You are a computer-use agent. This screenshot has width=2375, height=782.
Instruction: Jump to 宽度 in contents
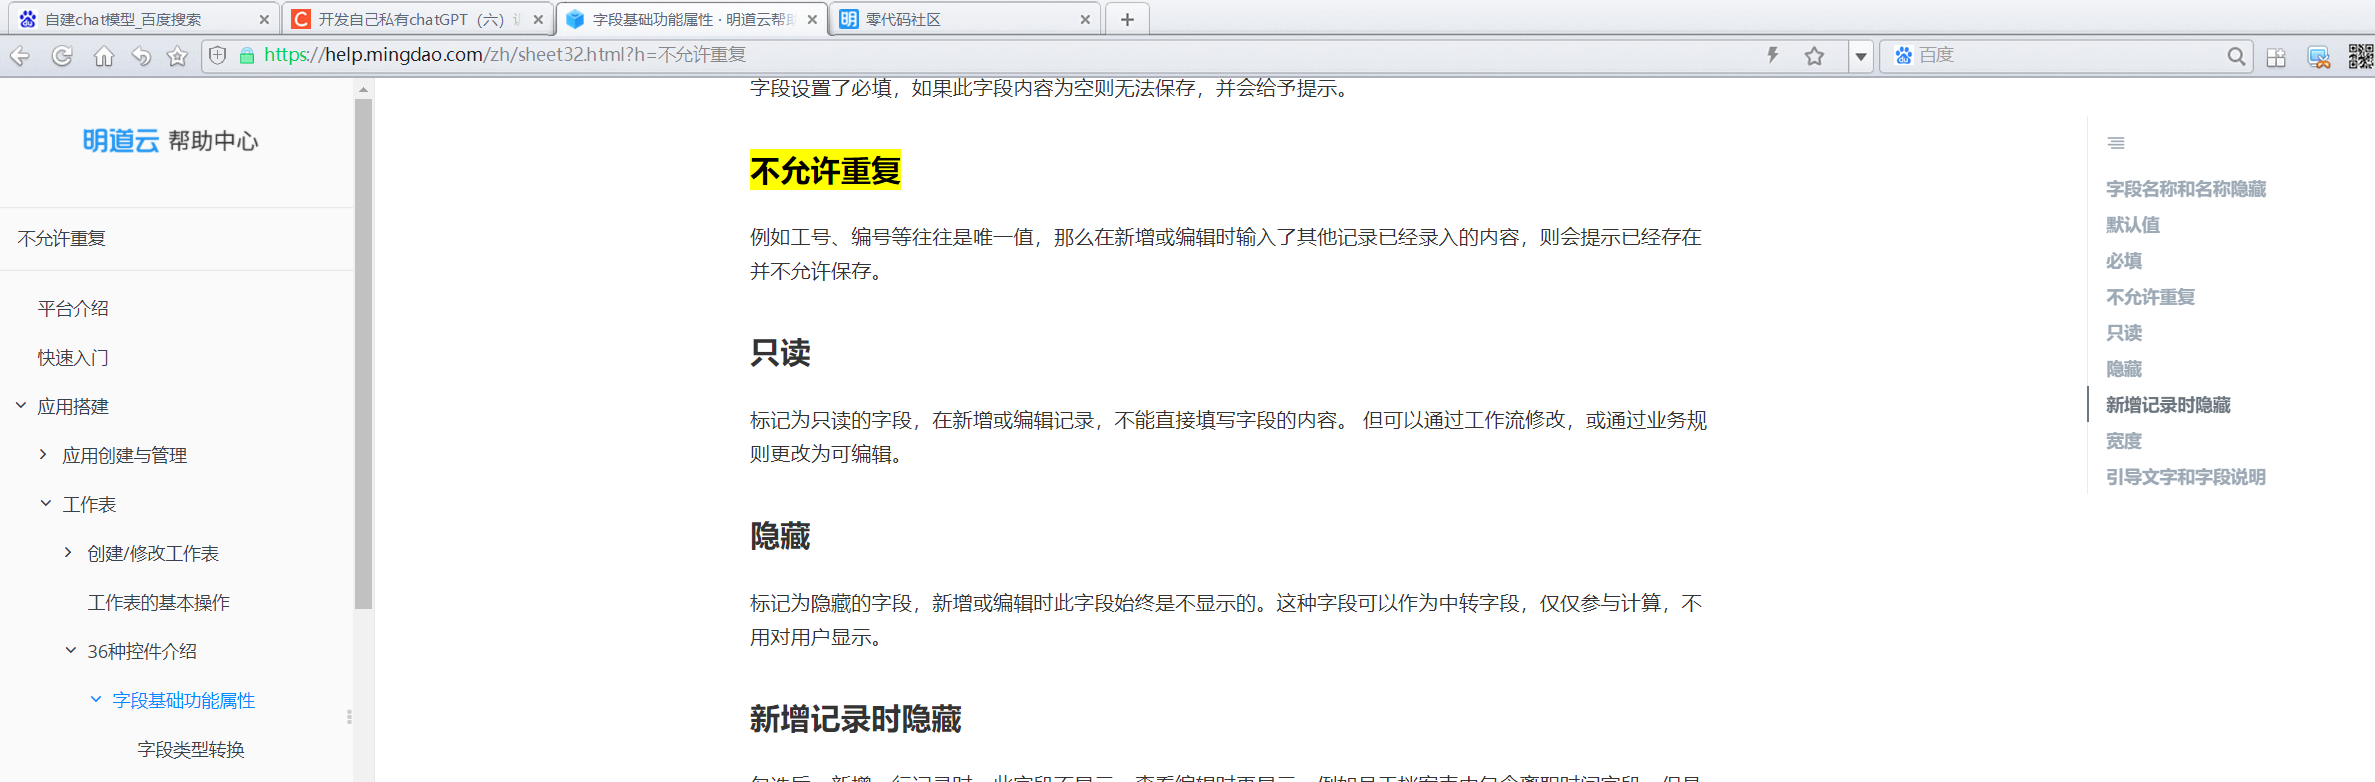click(x=2124, y=441)
